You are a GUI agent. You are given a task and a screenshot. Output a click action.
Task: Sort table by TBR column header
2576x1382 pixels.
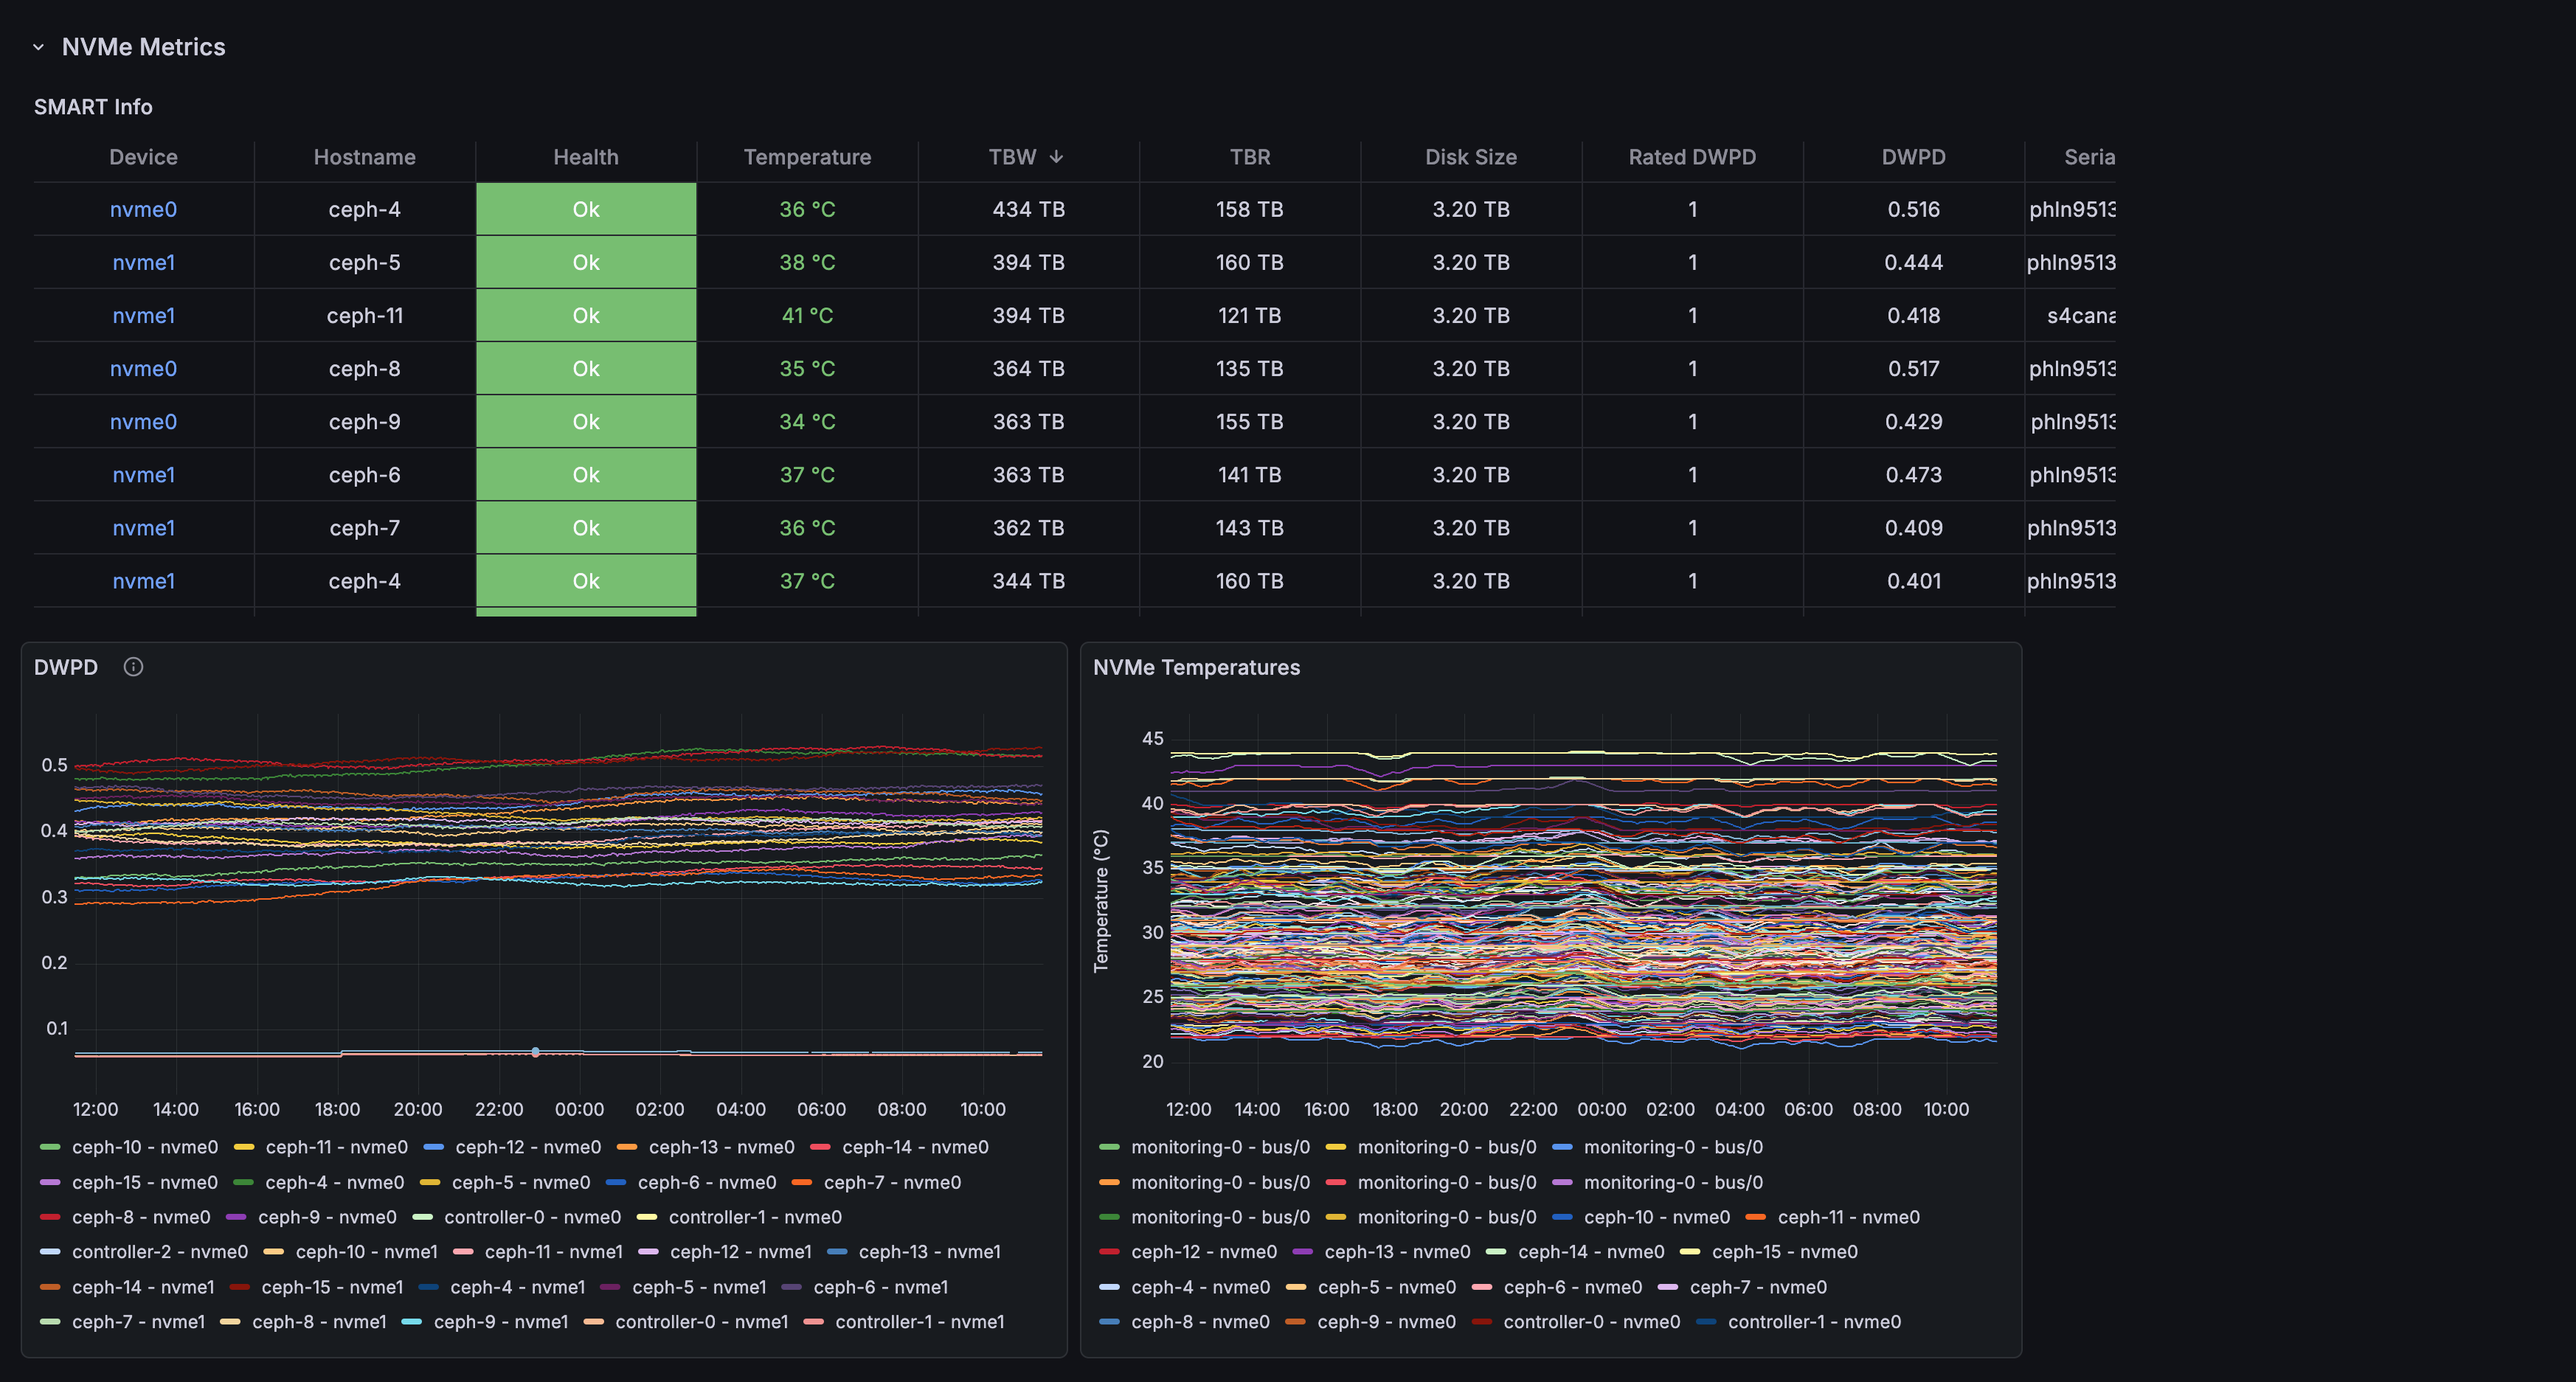(1250, 157)
